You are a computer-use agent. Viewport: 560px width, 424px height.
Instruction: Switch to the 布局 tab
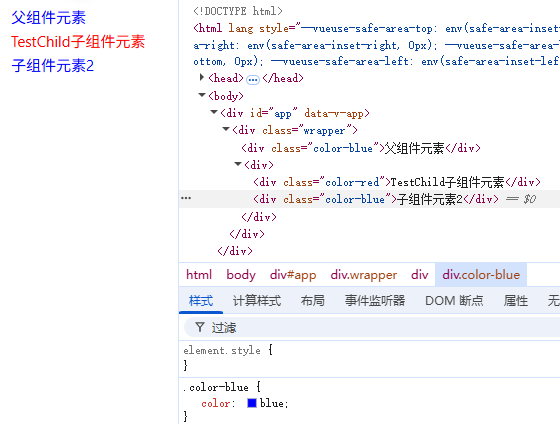313,300
